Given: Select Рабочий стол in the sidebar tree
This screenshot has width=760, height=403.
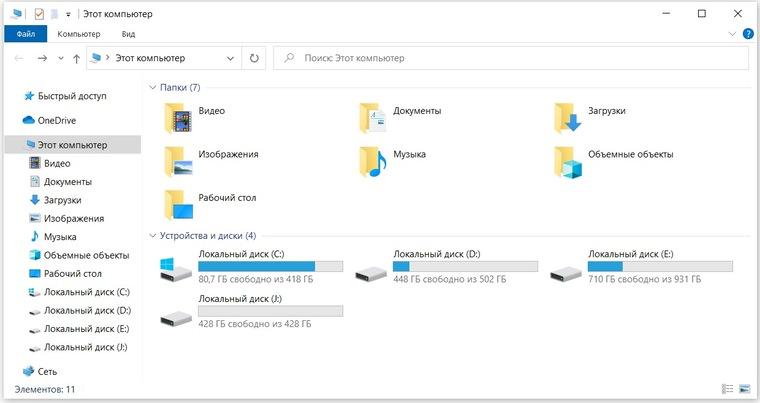Looking at the screenshot, I should click(73, 274).
